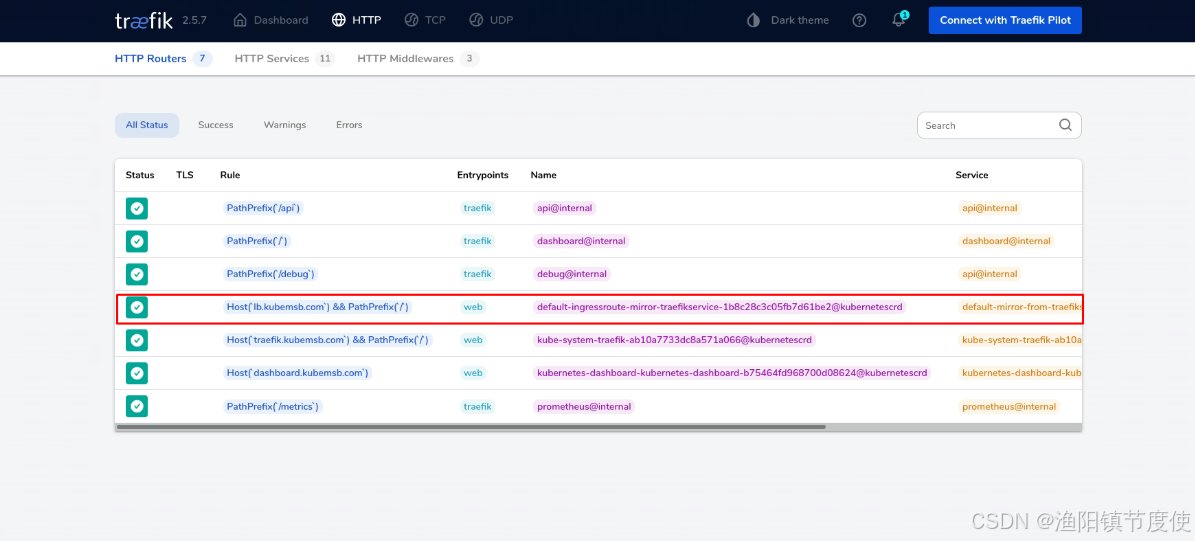The image size is (1195, 541).
Task: Click the api@internal router name
Action: [564, 208]
